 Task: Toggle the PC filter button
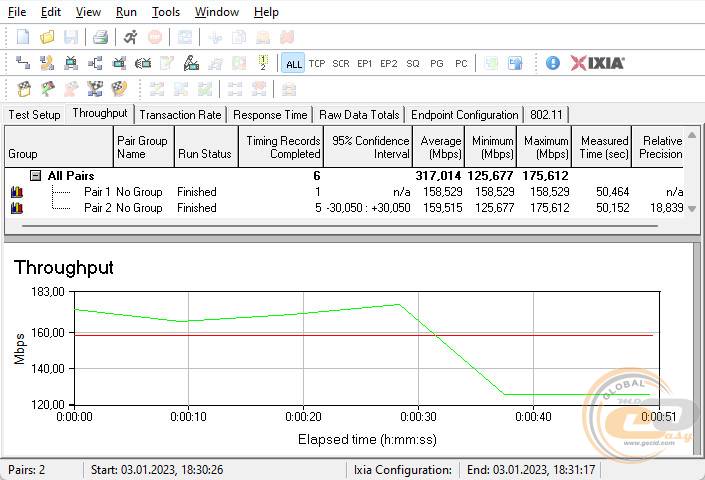(461, 63)
